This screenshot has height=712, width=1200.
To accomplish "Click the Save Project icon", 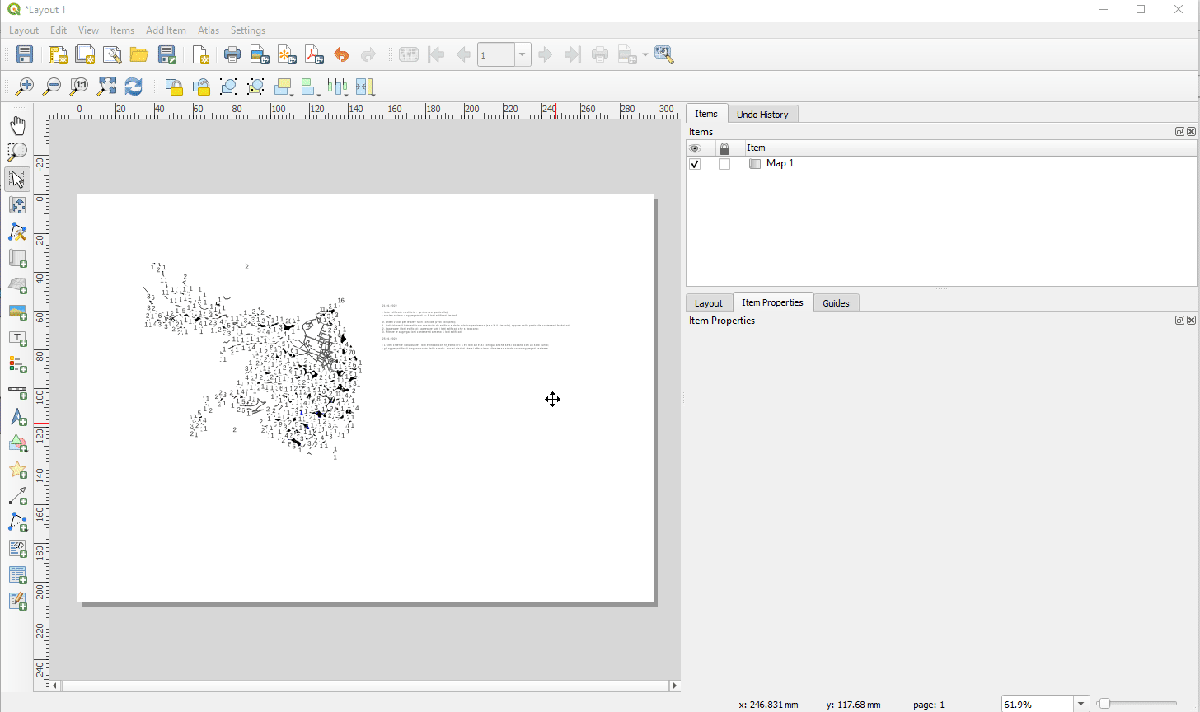I will (24, 55).
